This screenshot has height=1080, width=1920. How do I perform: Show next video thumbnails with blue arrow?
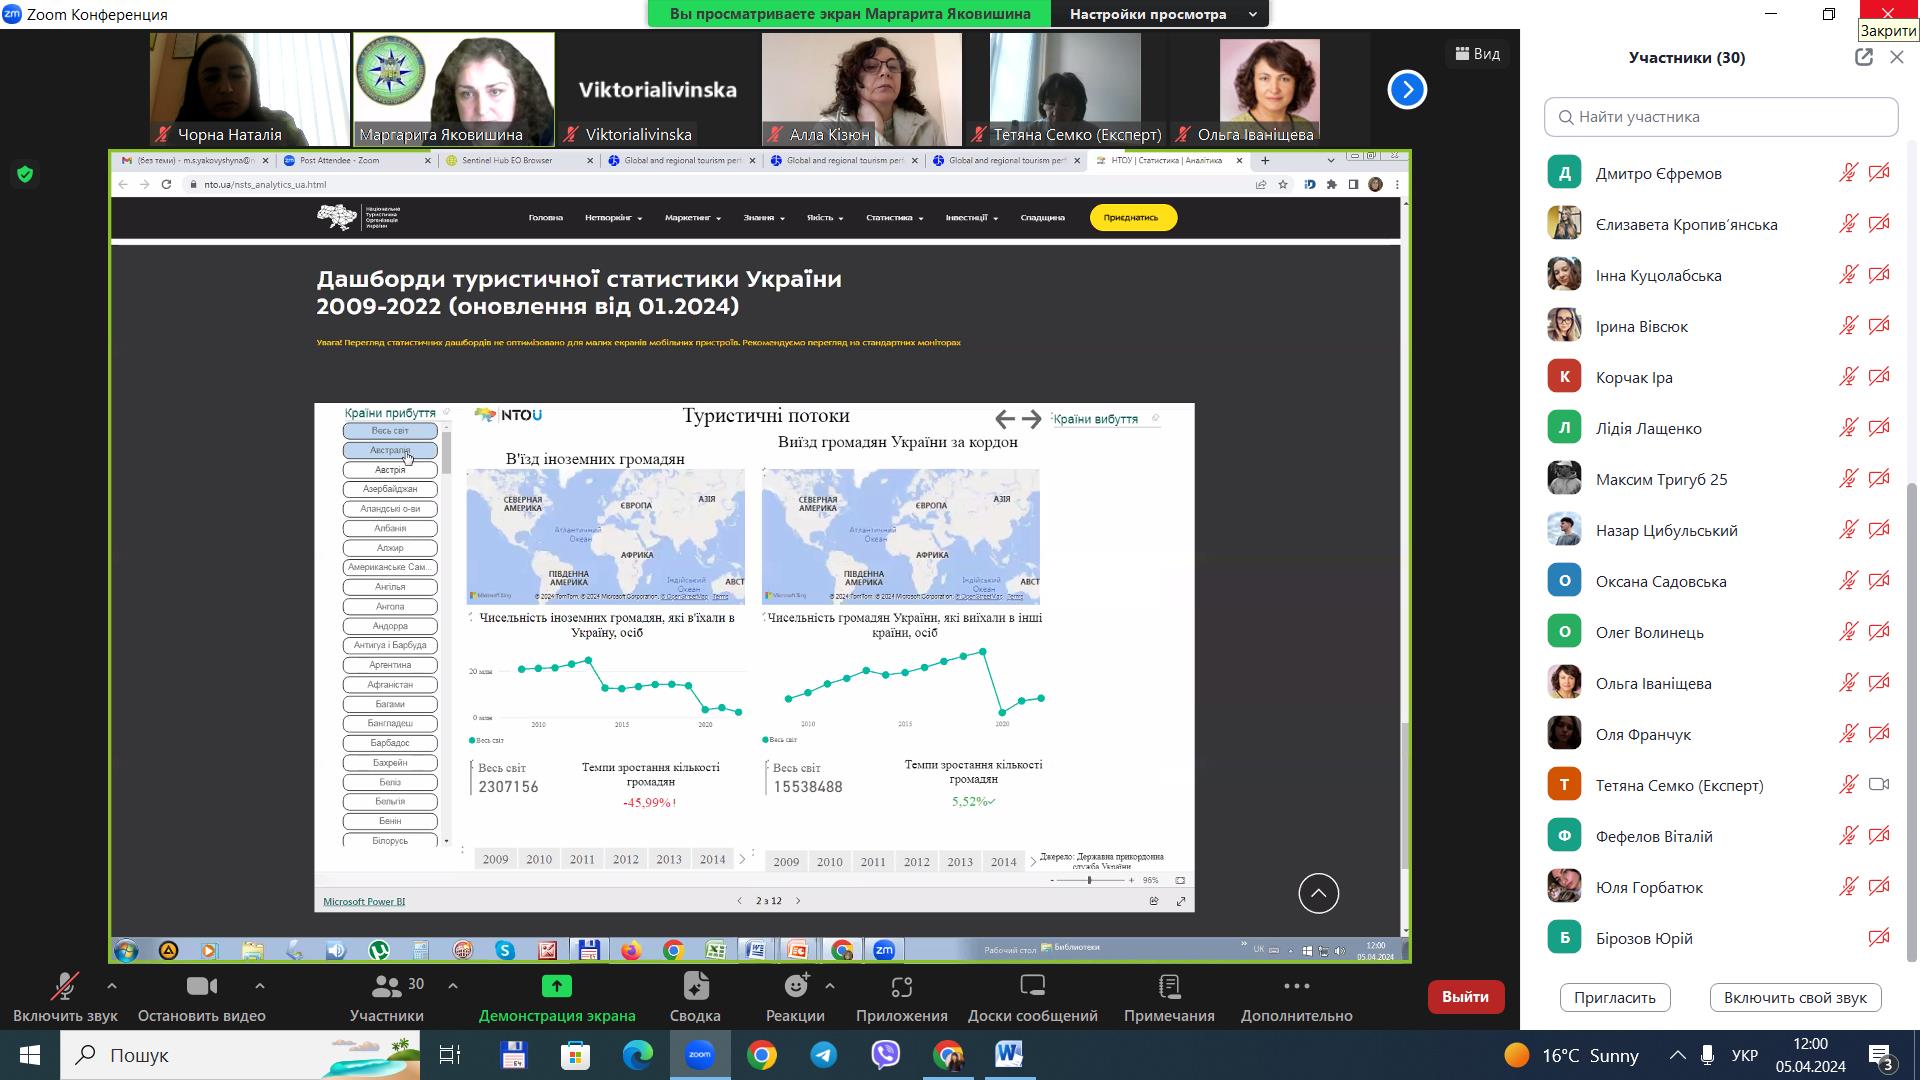click(1407, 90)
